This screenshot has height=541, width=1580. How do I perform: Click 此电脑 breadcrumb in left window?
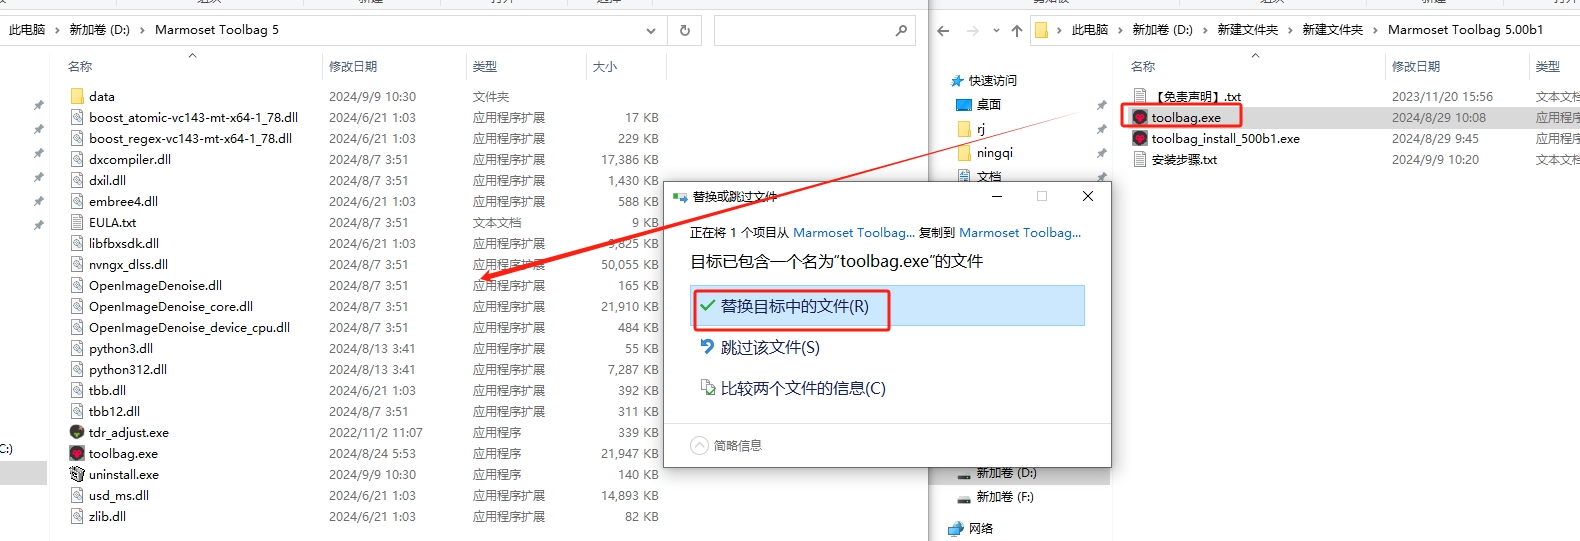click(27, 30)
